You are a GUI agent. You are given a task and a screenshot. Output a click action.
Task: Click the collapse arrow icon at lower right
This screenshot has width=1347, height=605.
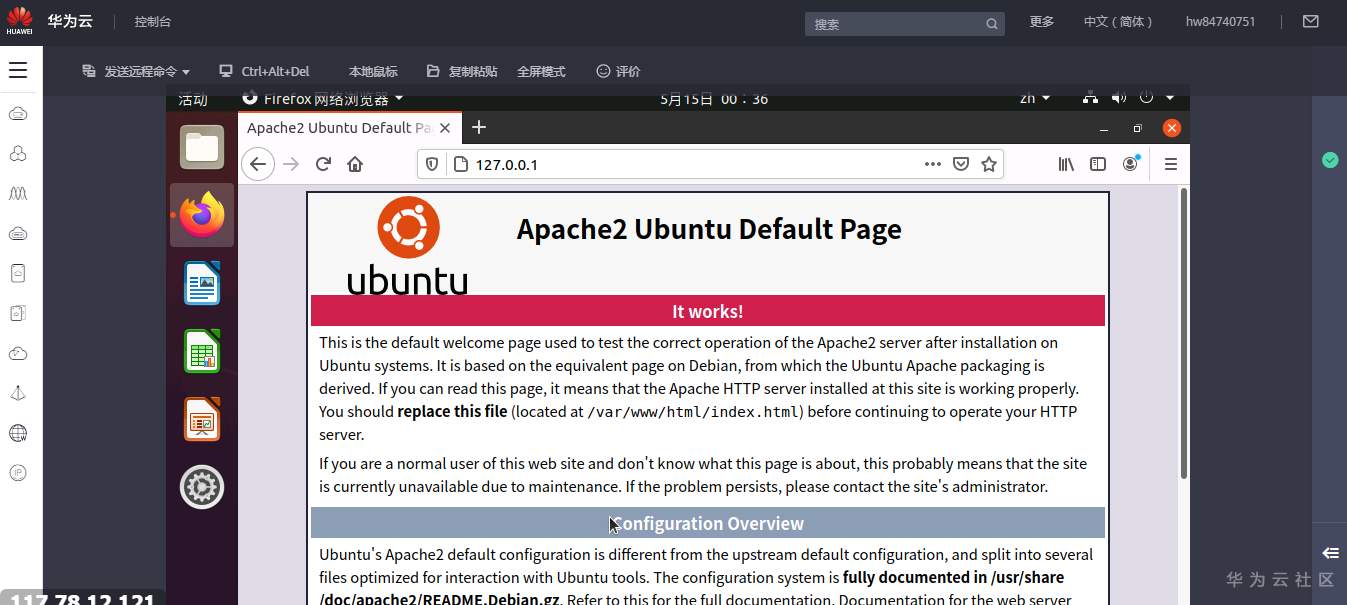click(x=1330, y=553)
